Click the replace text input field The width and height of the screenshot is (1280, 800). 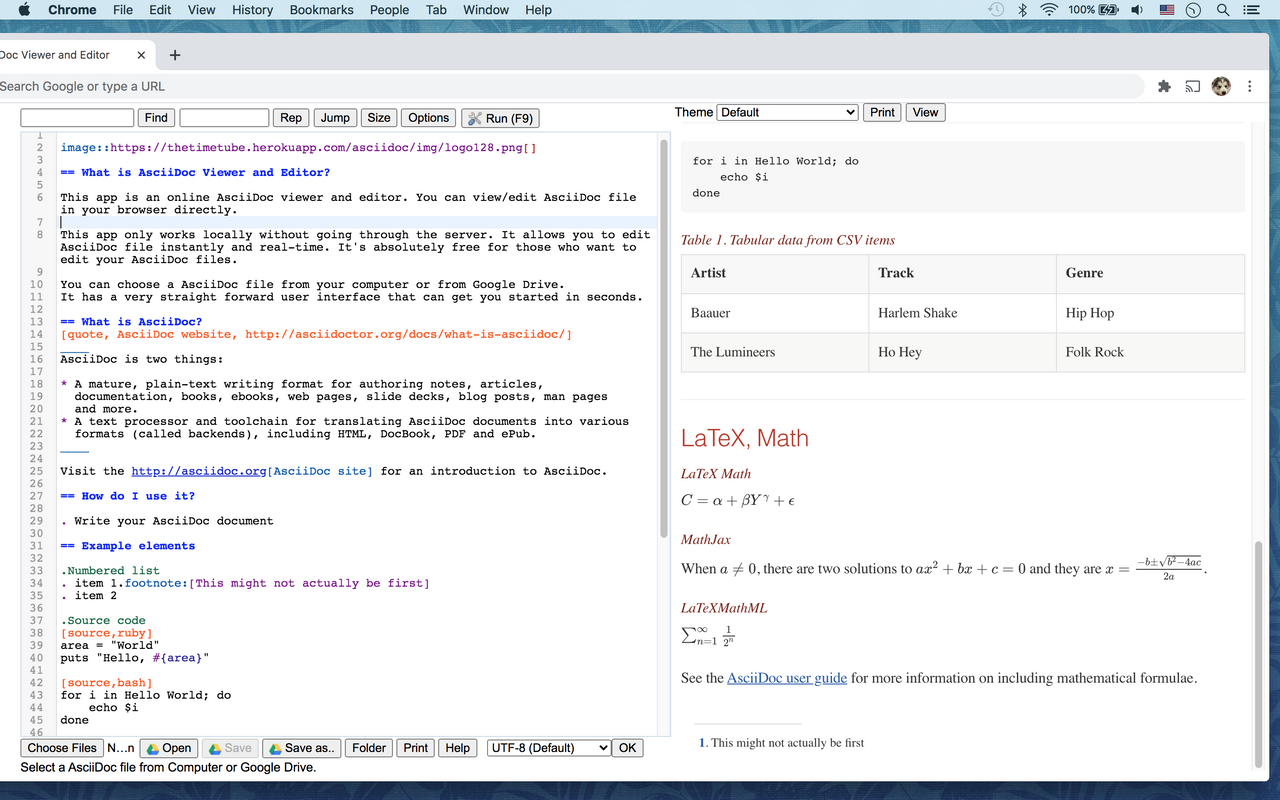tap(224, 118)
